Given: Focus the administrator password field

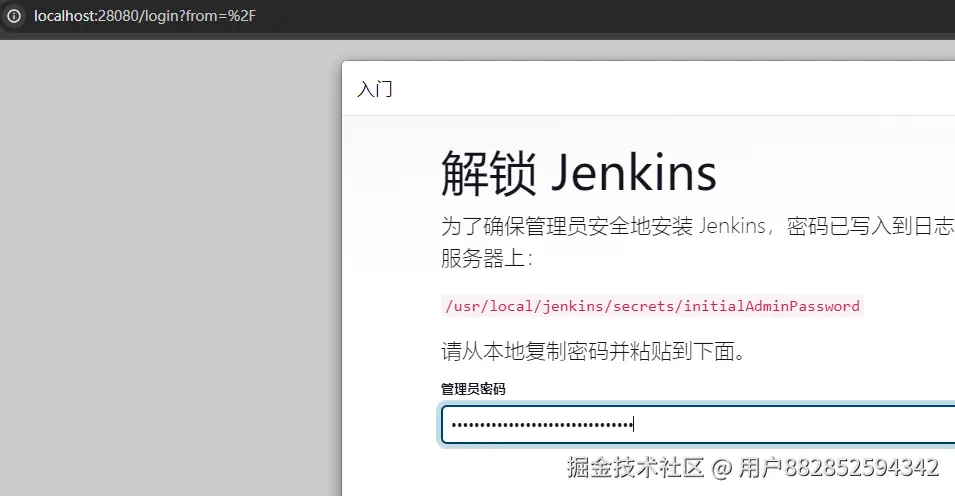Looking at the screenshot, I should click(698, 424).
